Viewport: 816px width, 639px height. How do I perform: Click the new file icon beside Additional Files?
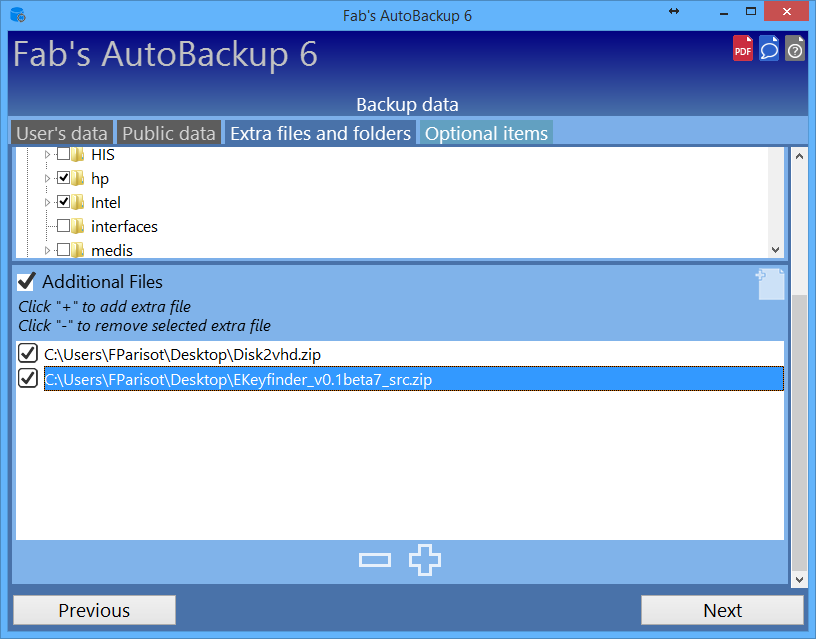pos(770,284)
